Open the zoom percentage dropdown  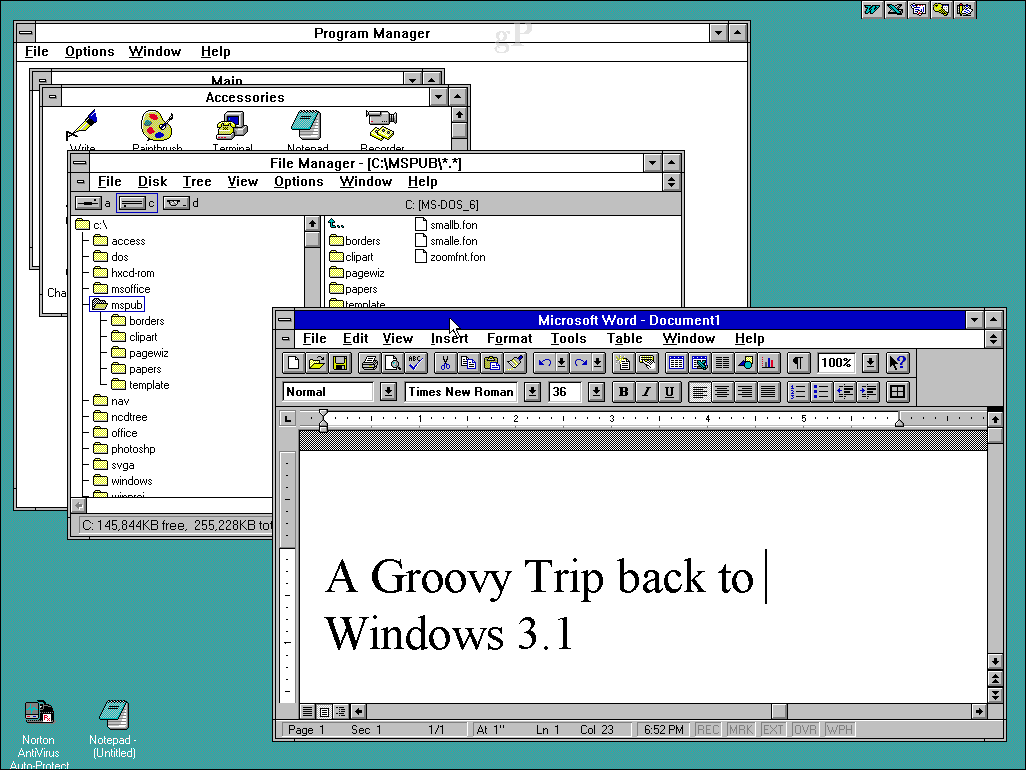click(869, 362)
